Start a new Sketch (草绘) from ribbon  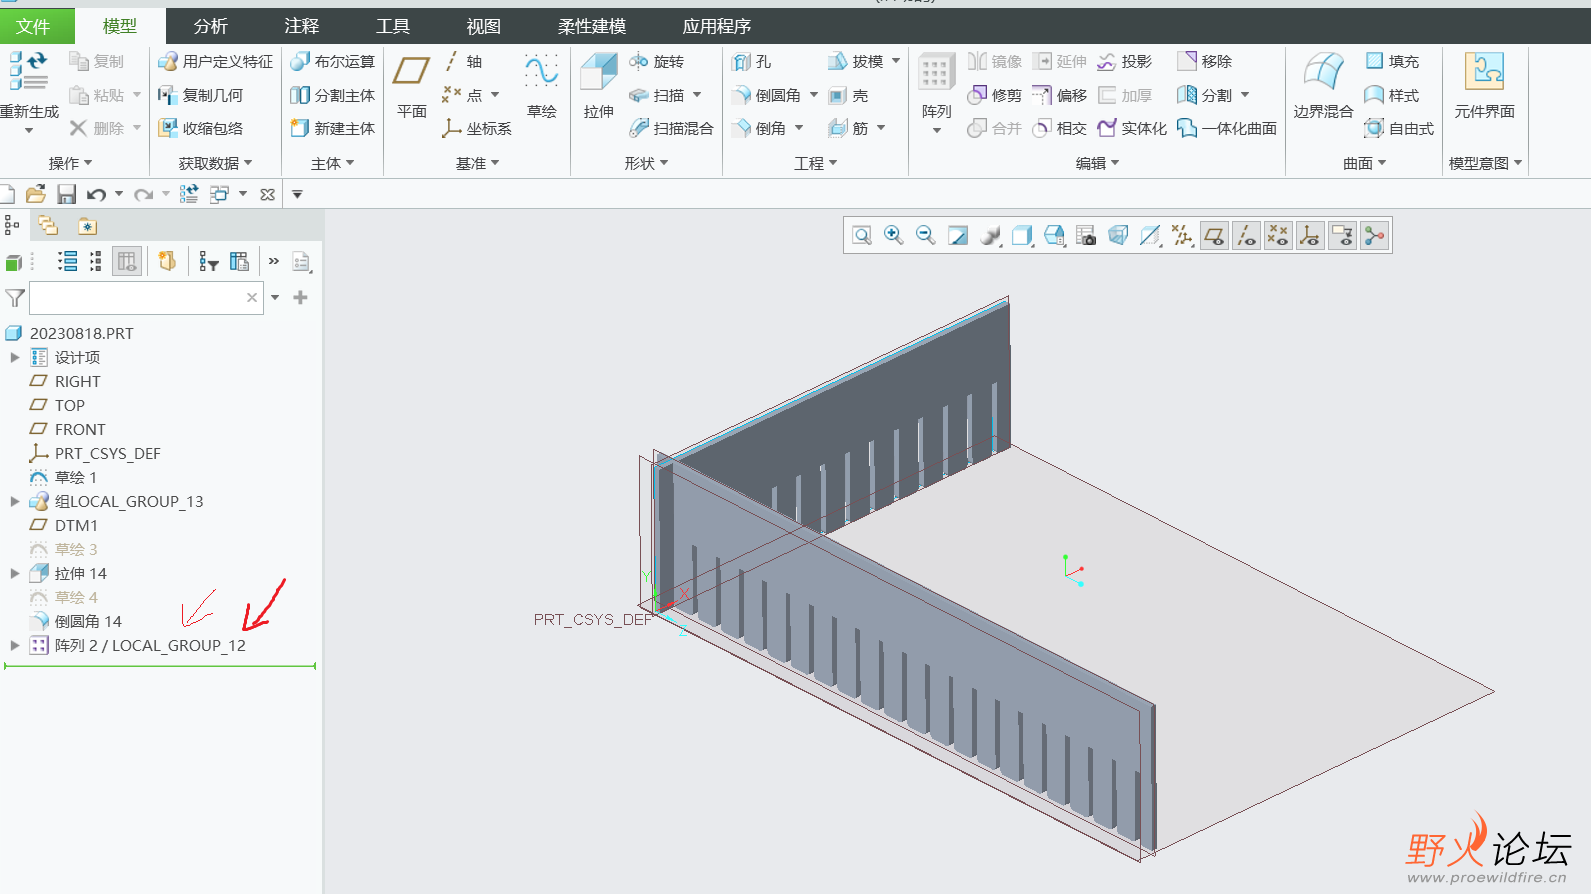click(541, 87)
